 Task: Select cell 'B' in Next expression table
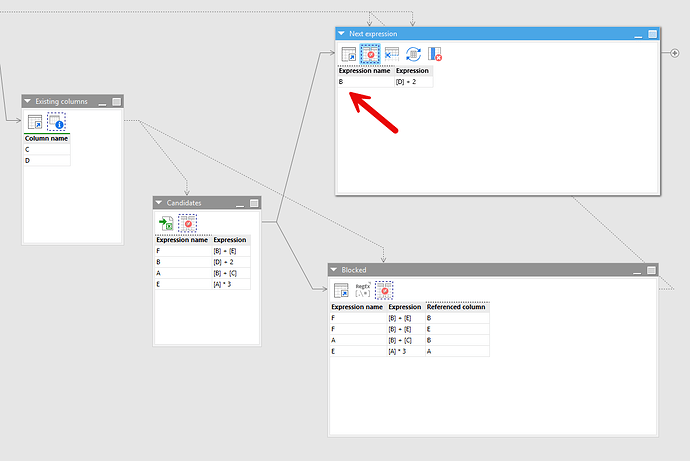point(365,81)
